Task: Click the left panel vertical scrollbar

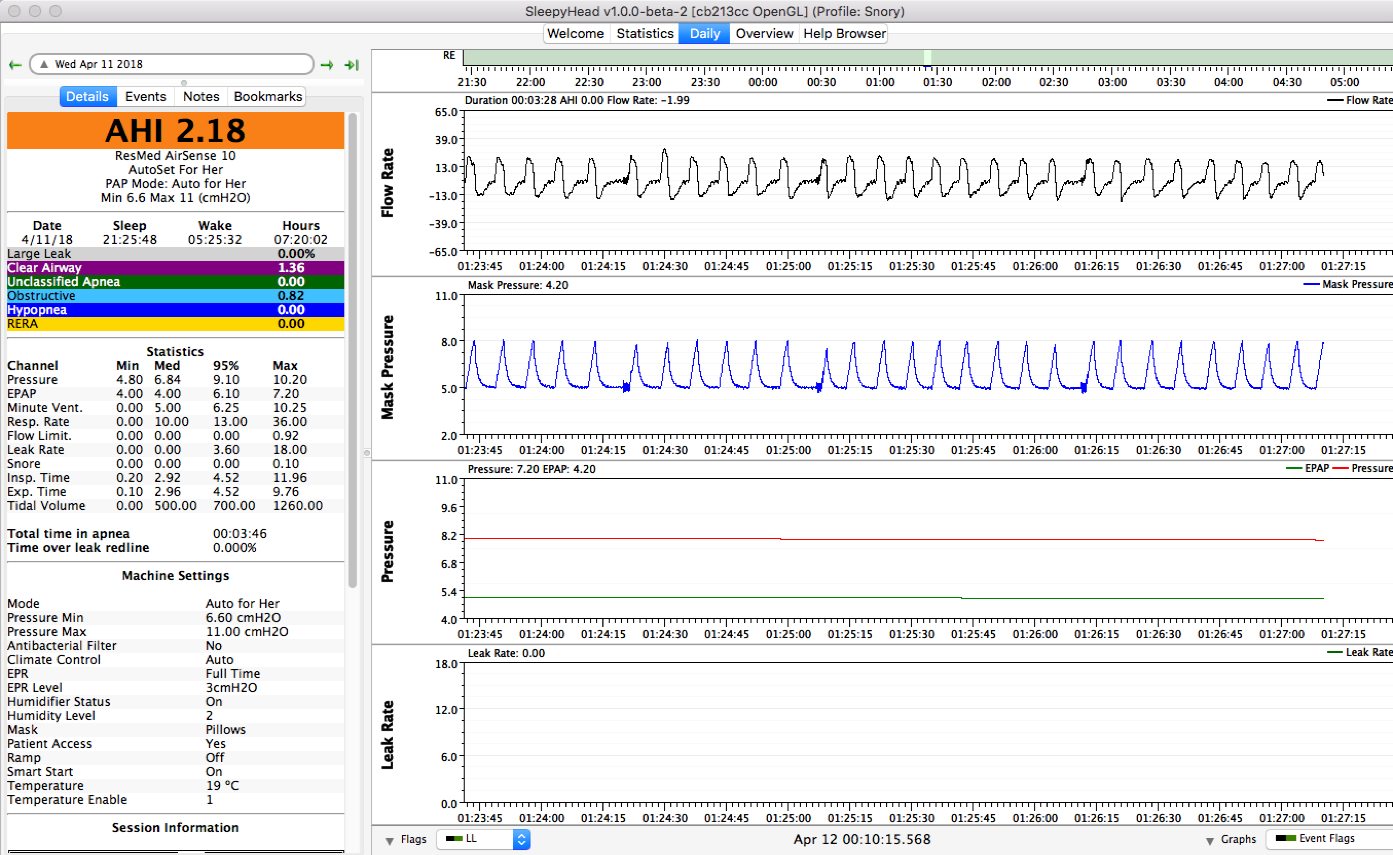Action: click(x=352, y=350)
